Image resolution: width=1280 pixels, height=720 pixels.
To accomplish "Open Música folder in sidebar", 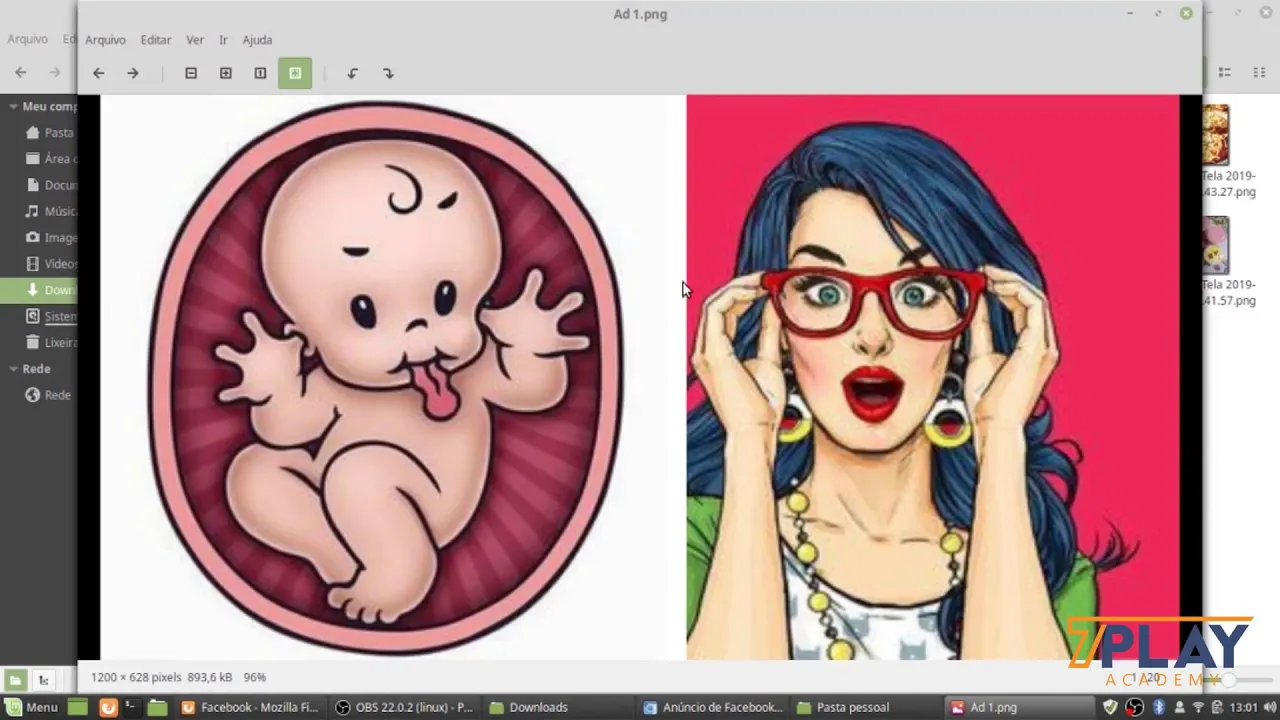I will (50, 211).
